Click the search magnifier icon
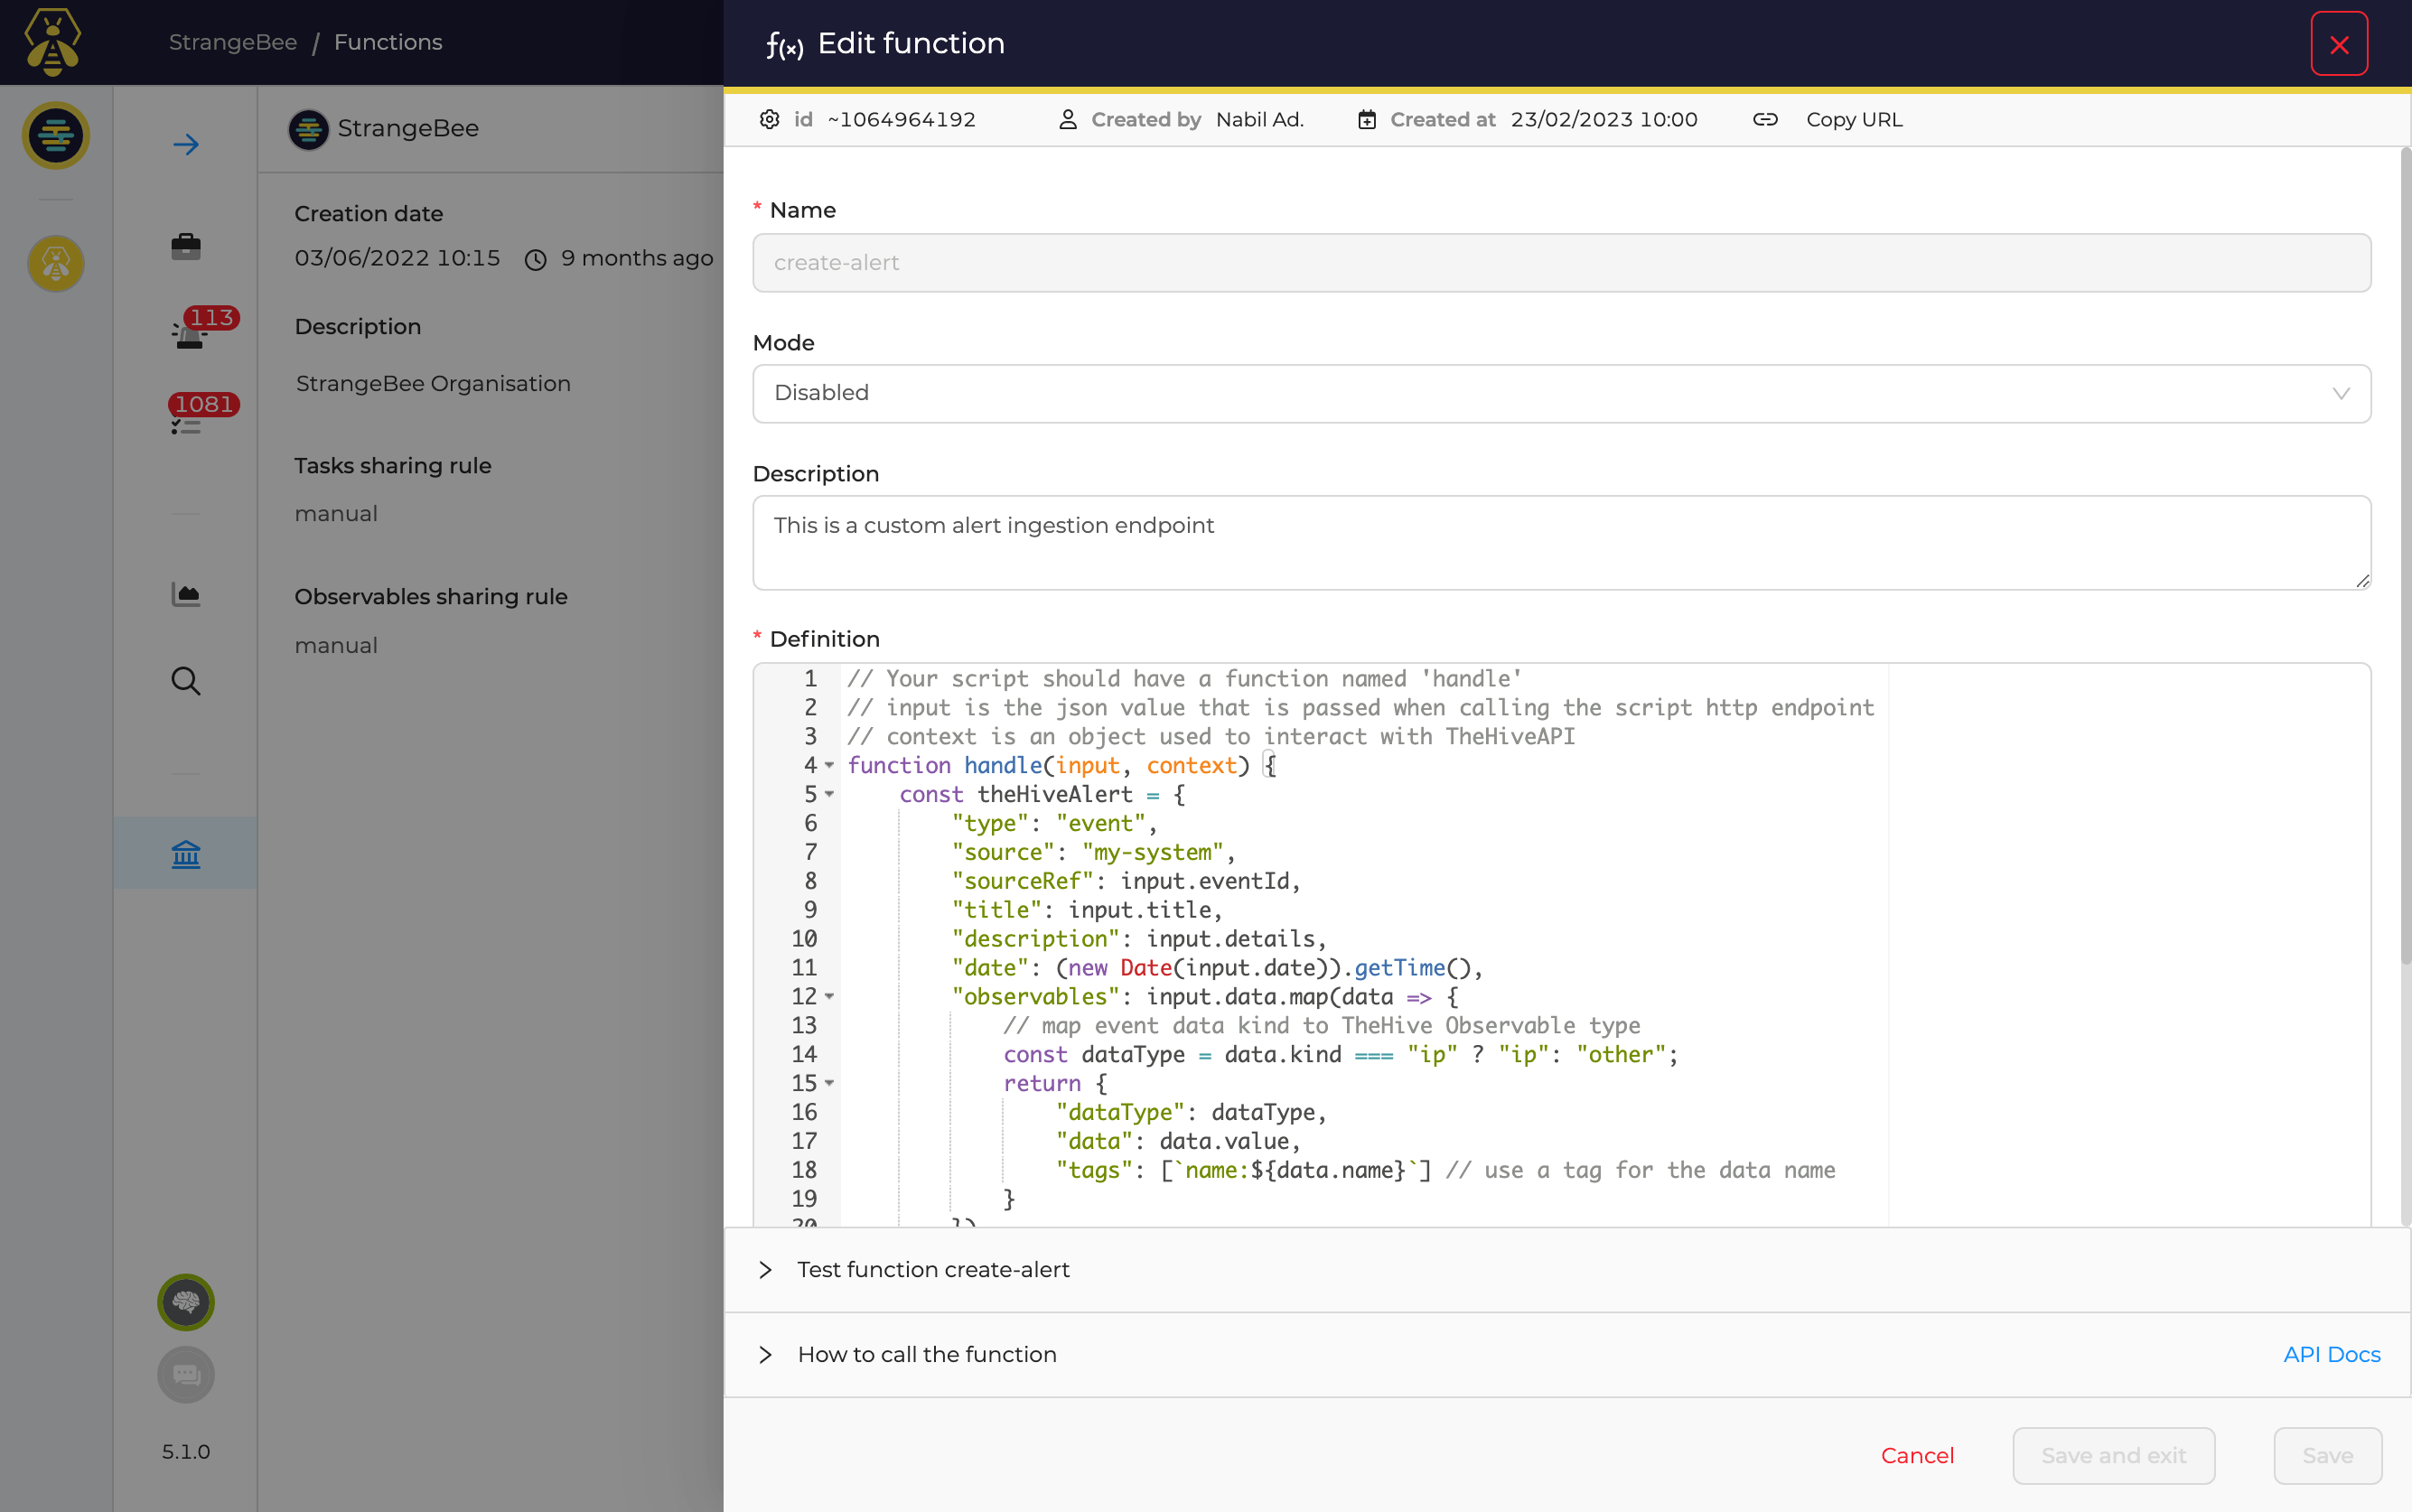The image size is (2412, 1512). click(186, 681)
